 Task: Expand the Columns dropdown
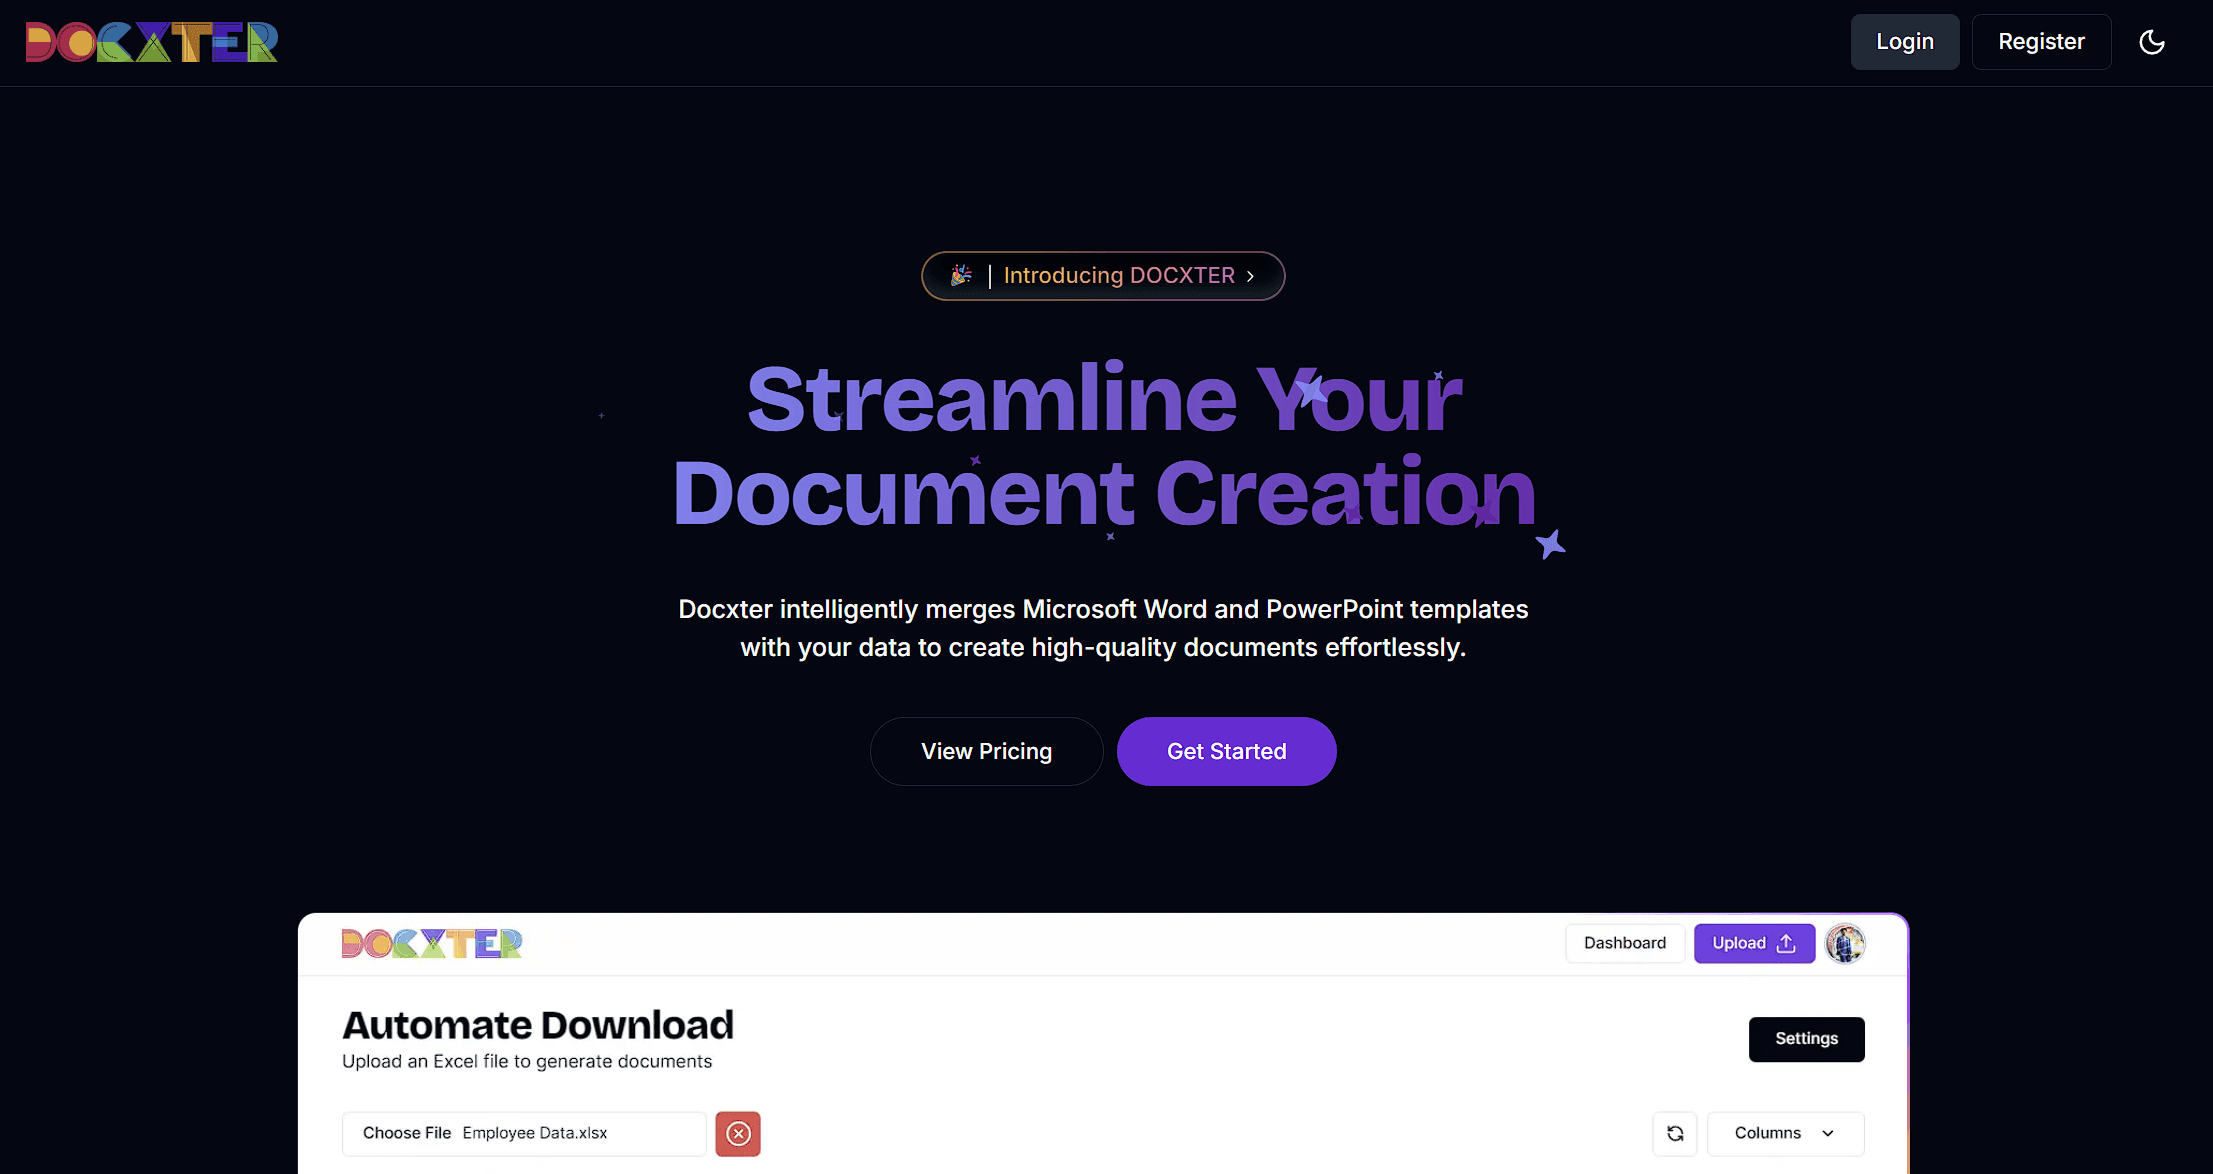tap(1785, 1133)
